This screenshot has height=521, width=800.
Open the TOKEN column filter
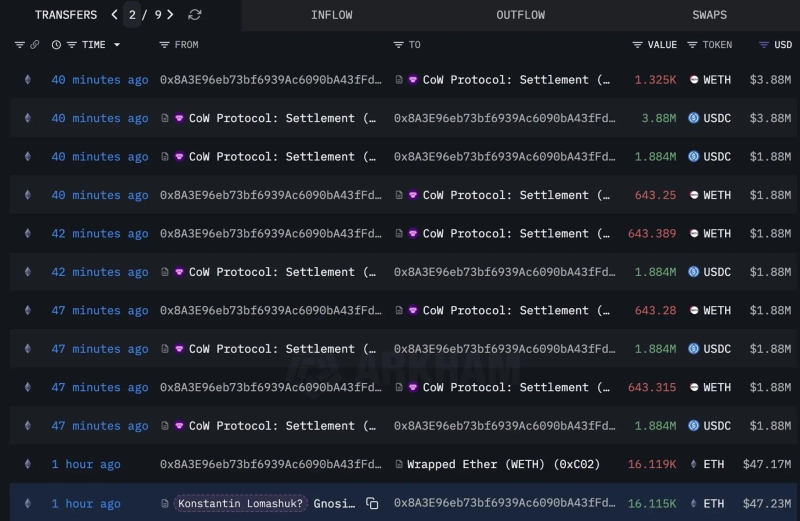(x=693, y=45)
